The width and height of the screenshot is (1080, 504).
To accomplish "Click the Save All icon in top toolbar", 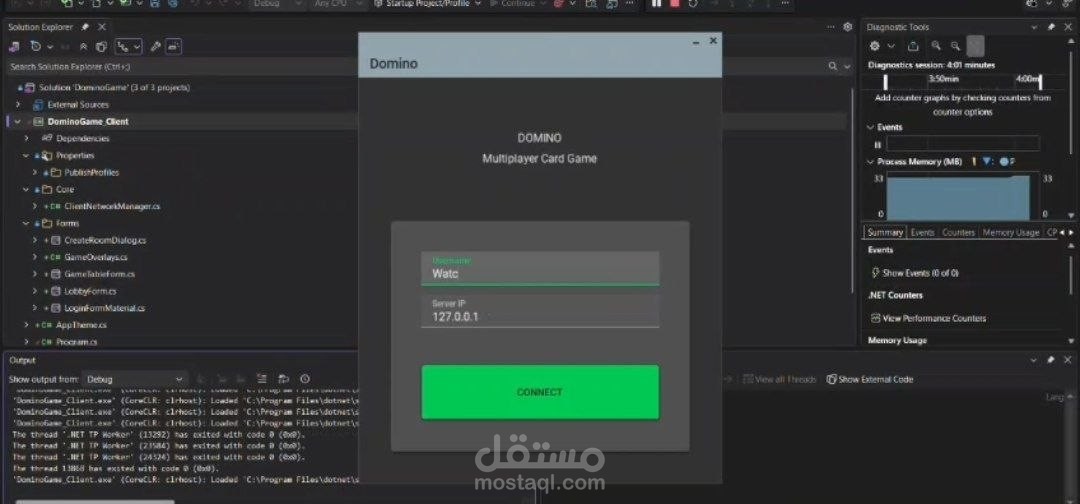I will tap(173, 3).
